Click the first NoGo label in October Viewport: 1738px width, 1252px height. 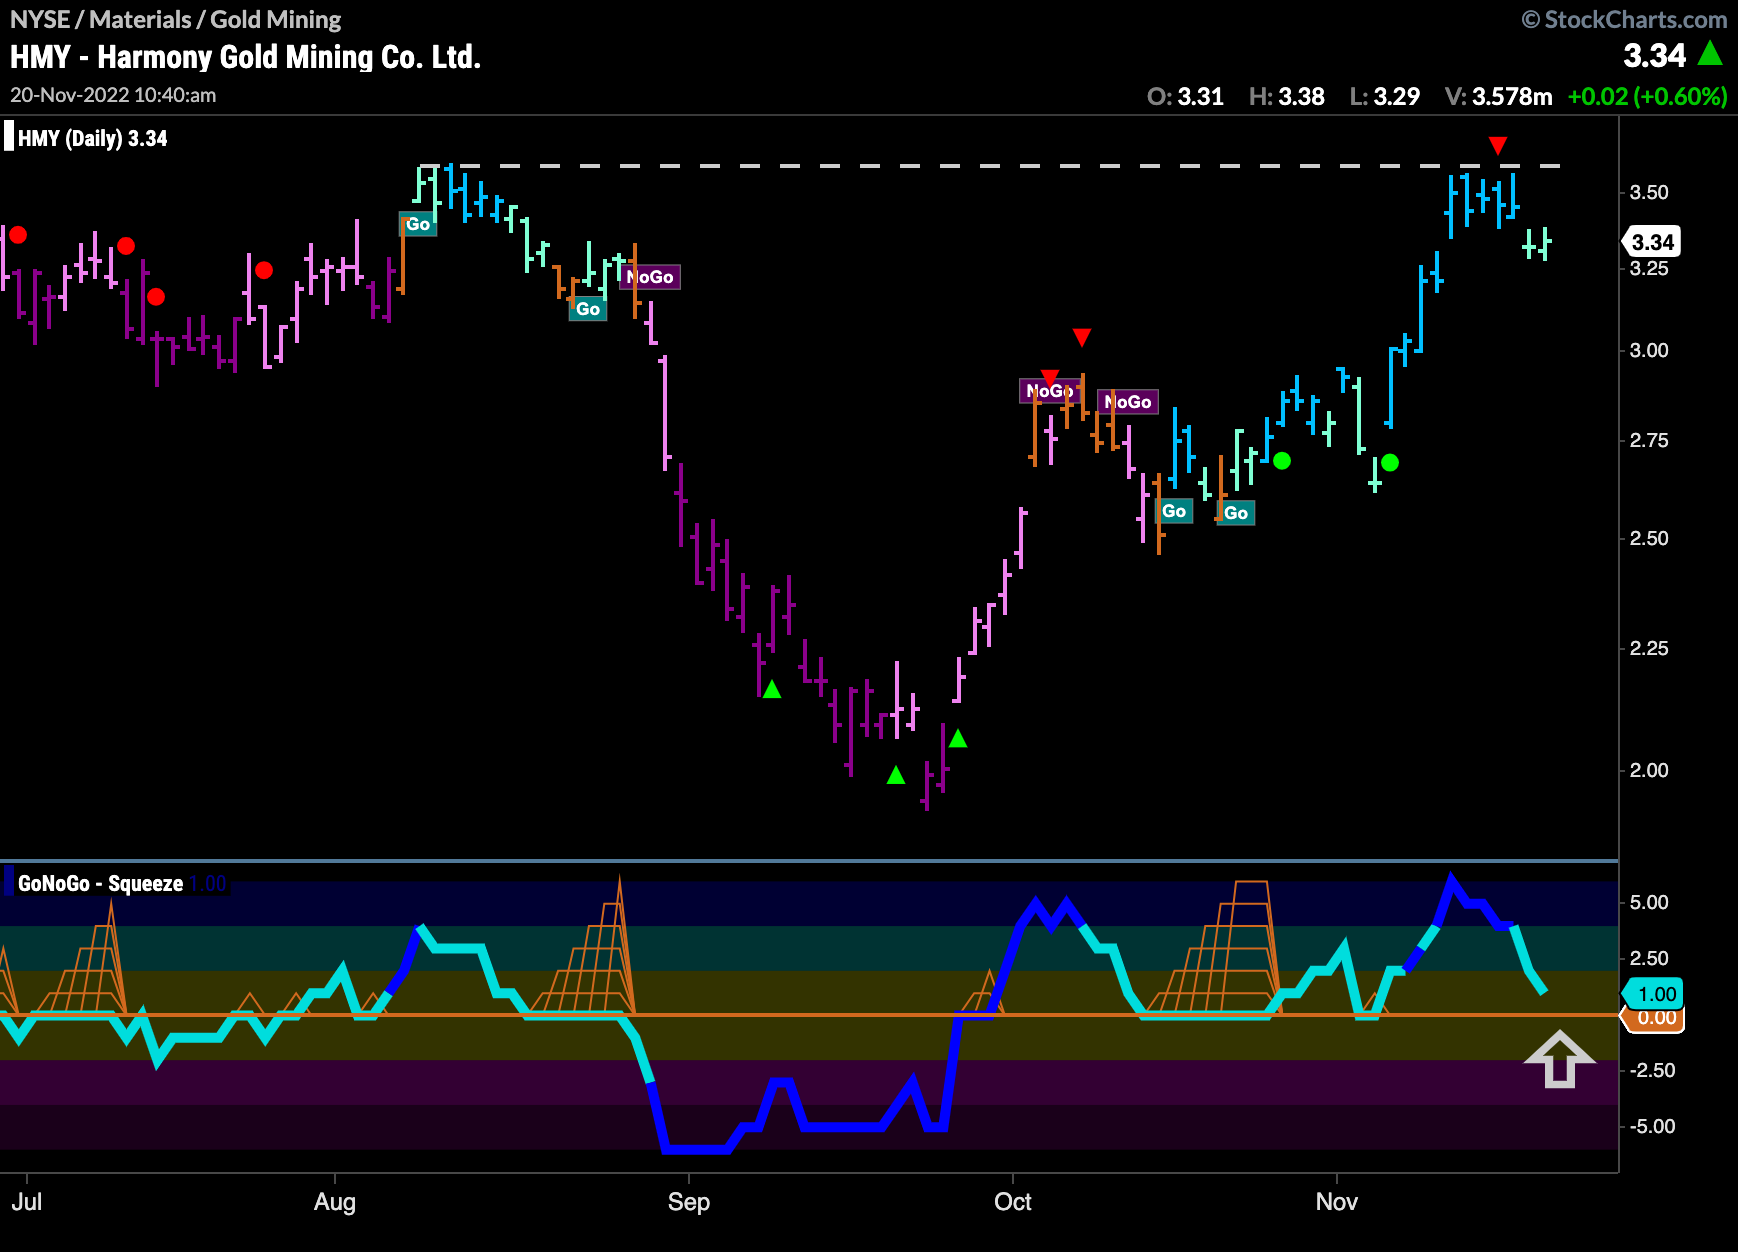(x=1050, y=391)
